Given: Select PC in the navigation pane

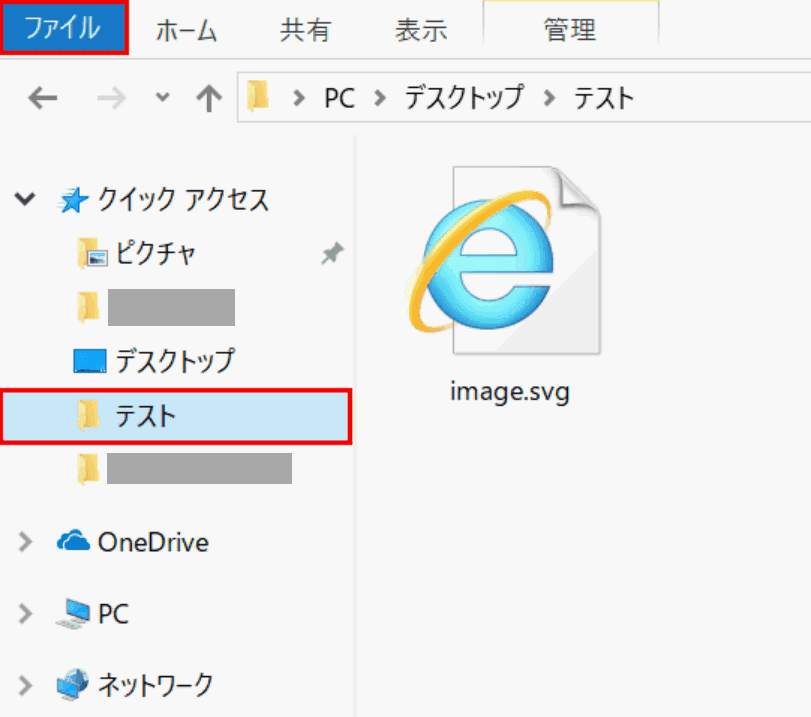Looking at the screenshot, I should [113, 615].
